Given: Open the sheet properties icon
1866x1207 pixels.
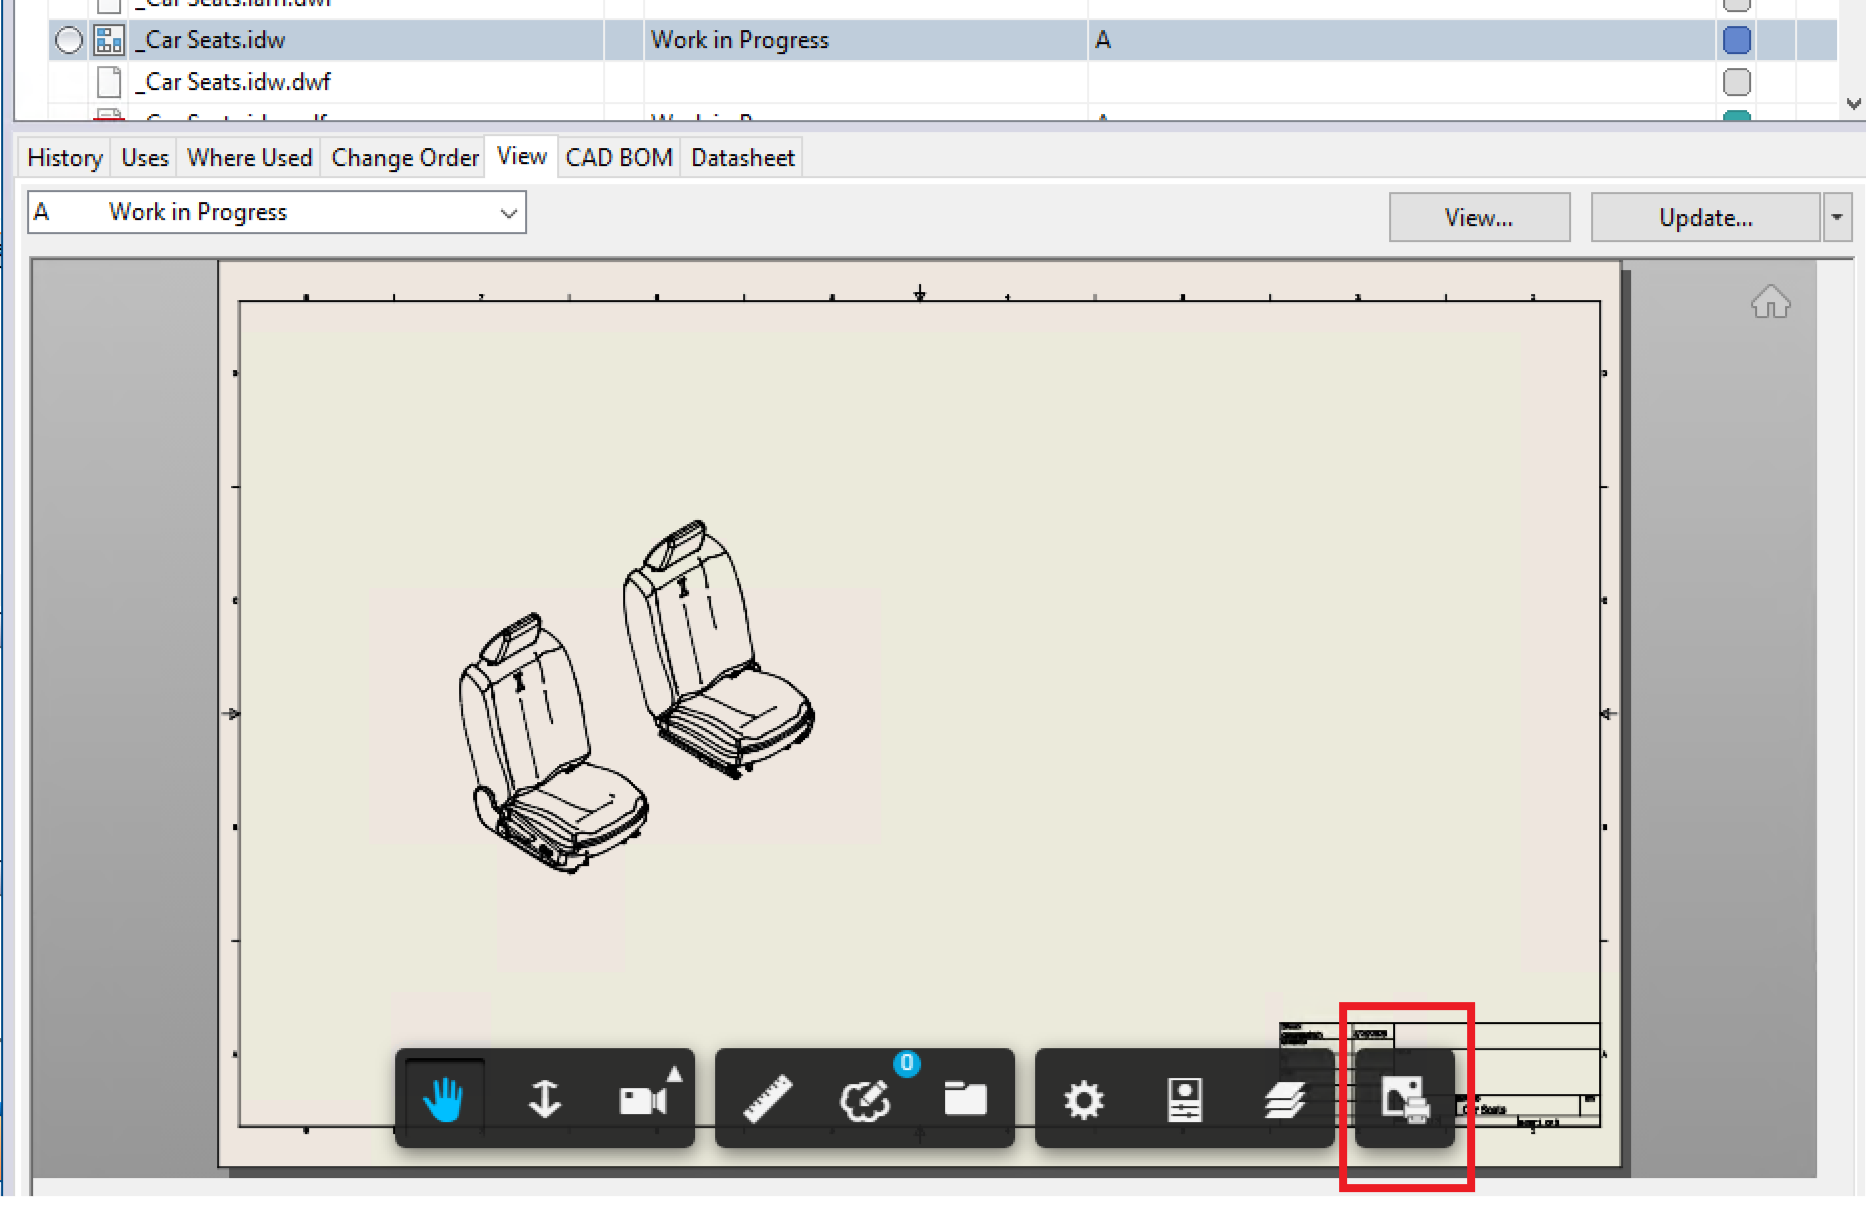Looking at the screenshot, I should coord(1184,1098).
